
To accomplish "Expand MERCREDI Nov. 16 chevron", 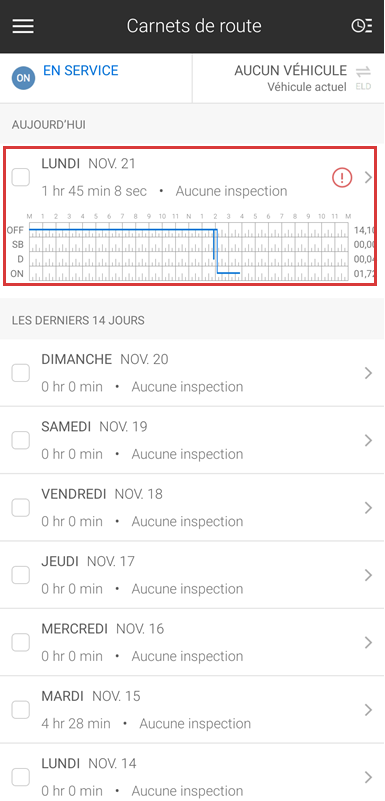I will pos(368,643).
